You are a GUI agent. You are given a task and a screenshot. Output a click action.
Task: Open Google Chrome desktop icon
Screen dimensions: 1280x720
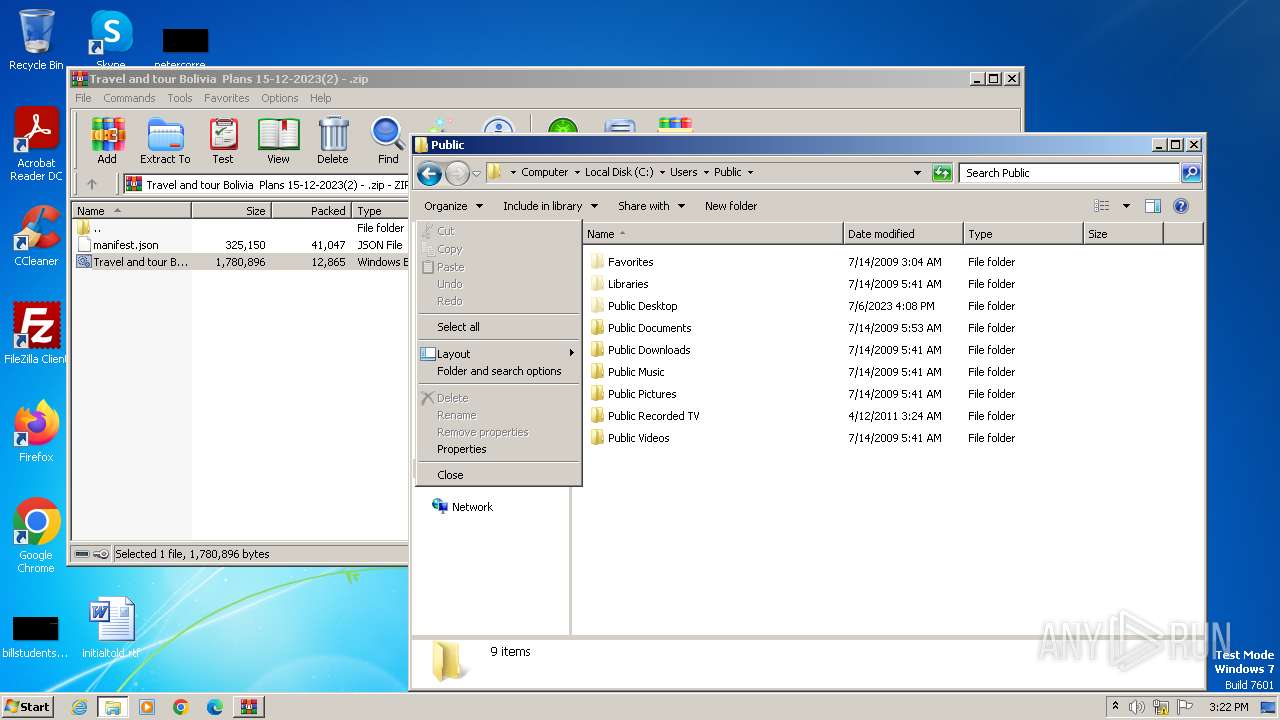(36, 535)
